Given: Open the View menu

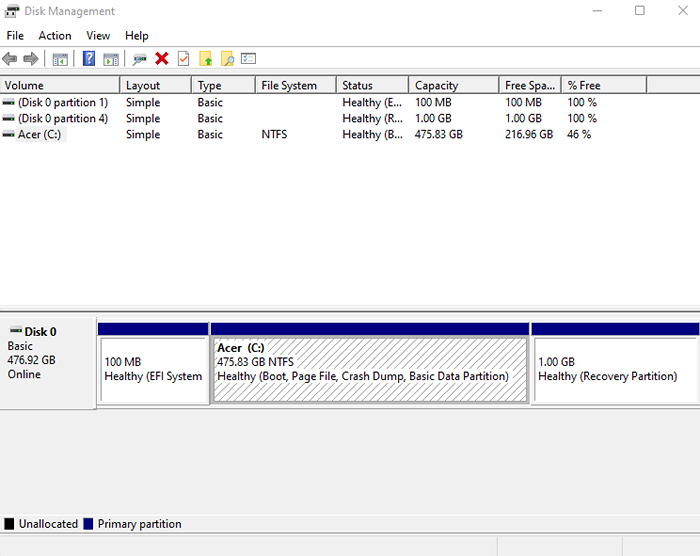Looking at the screenshot, I should coord(98,36).
